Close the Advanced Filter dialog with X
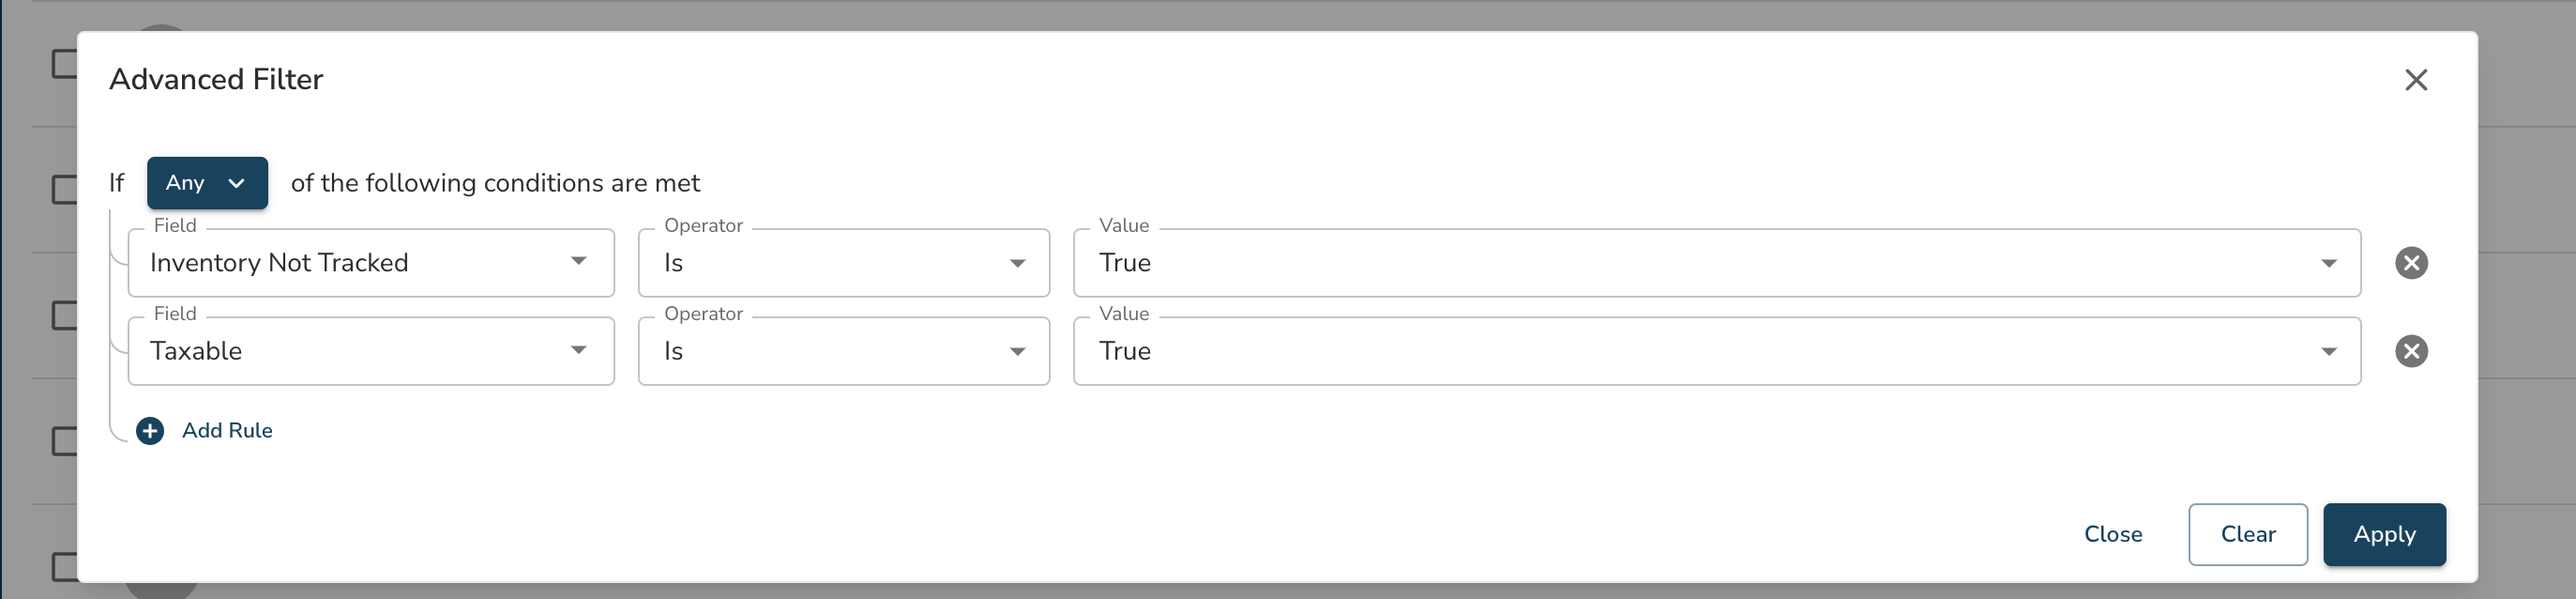2576x599 pixels. (x=2415, y=80)
